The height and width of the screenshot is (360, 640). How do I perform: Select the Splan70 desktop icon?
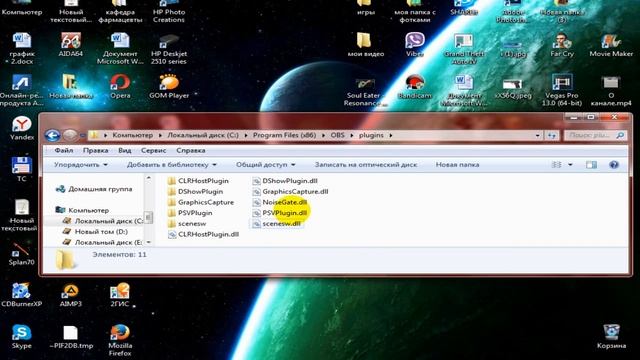coord(21,254)
